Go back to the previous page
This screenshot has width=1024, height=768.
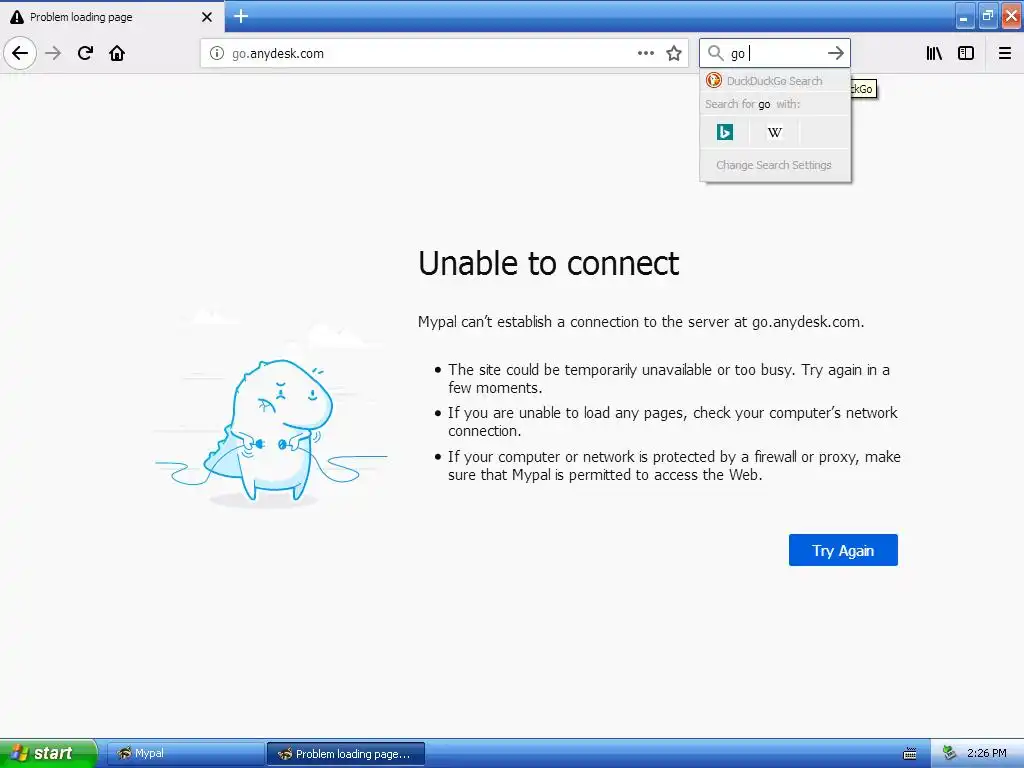coord(20,53)
